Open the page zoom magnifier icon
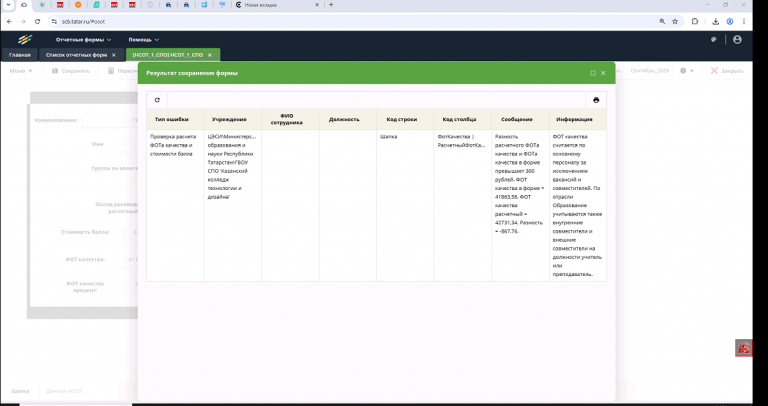This screenshot has width=768, height=406. [662, 22]
